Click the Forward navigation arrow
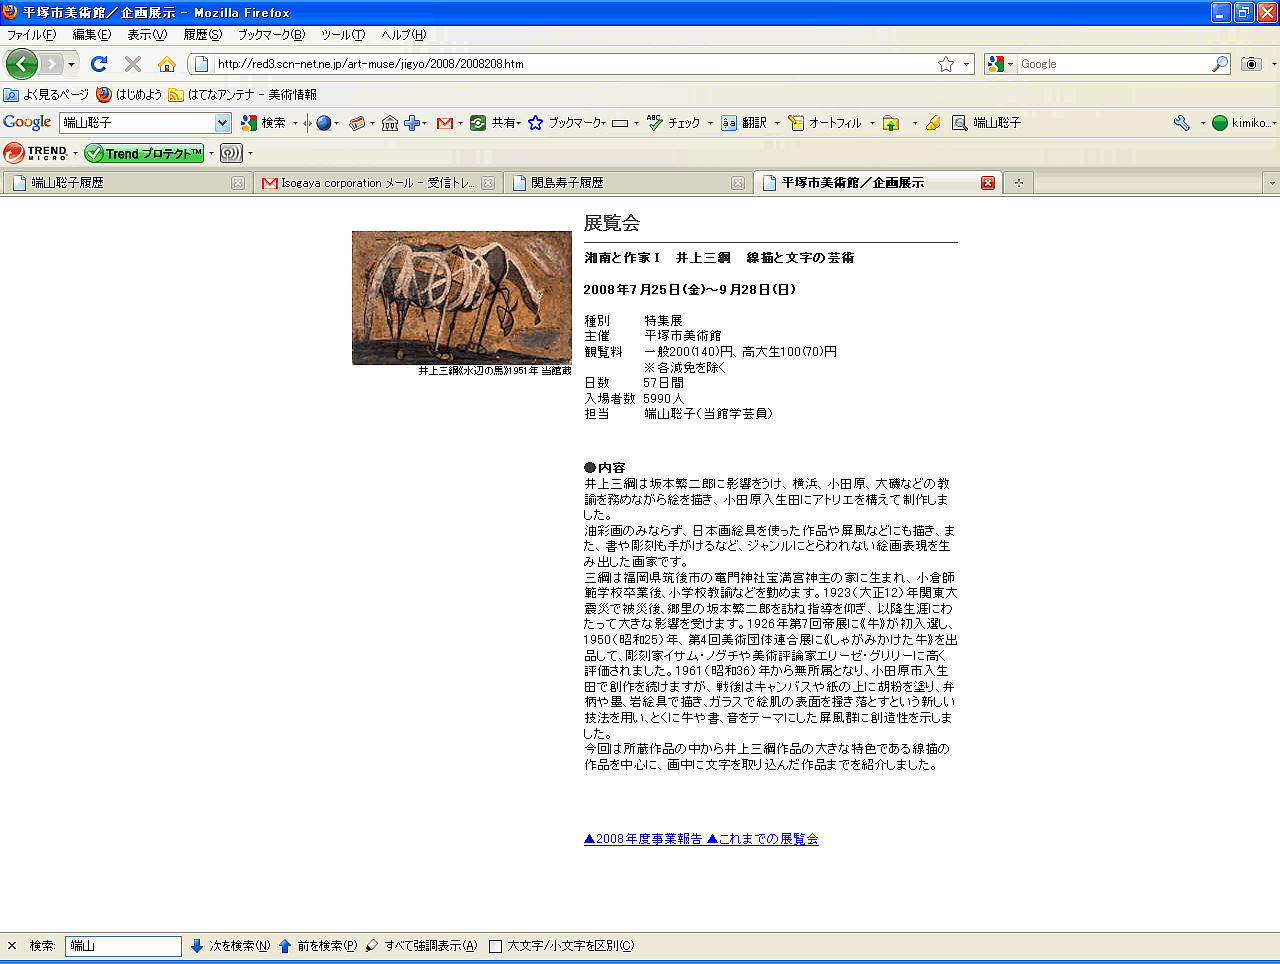The height and width of the screenshot is (964, 1280). [51, 64]
